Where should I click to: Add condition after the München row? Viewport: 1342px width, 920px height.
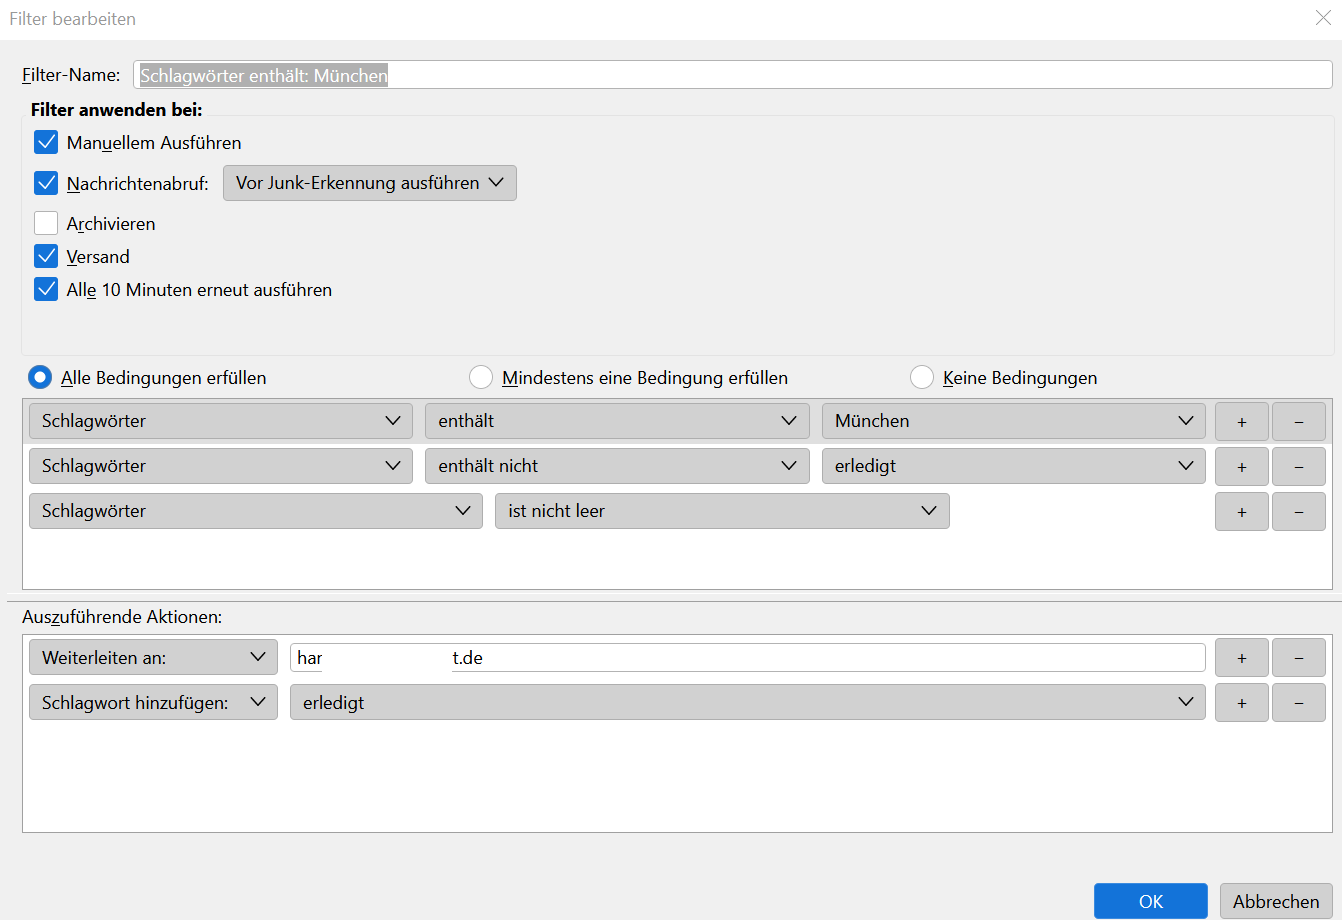point(1242,422)
